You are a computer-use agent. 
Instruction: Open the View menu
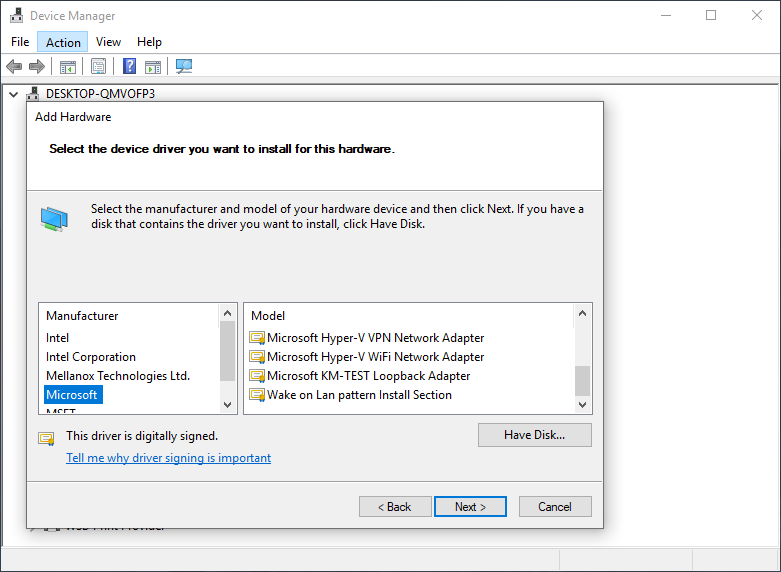pos(108,42)
